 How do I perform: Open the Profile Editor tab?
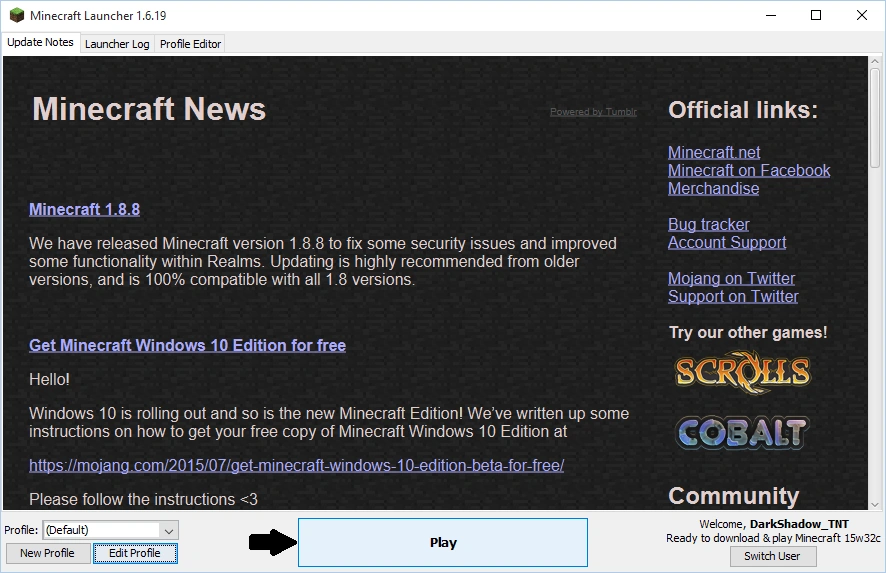pyautogui.click(x=190, y=44)
